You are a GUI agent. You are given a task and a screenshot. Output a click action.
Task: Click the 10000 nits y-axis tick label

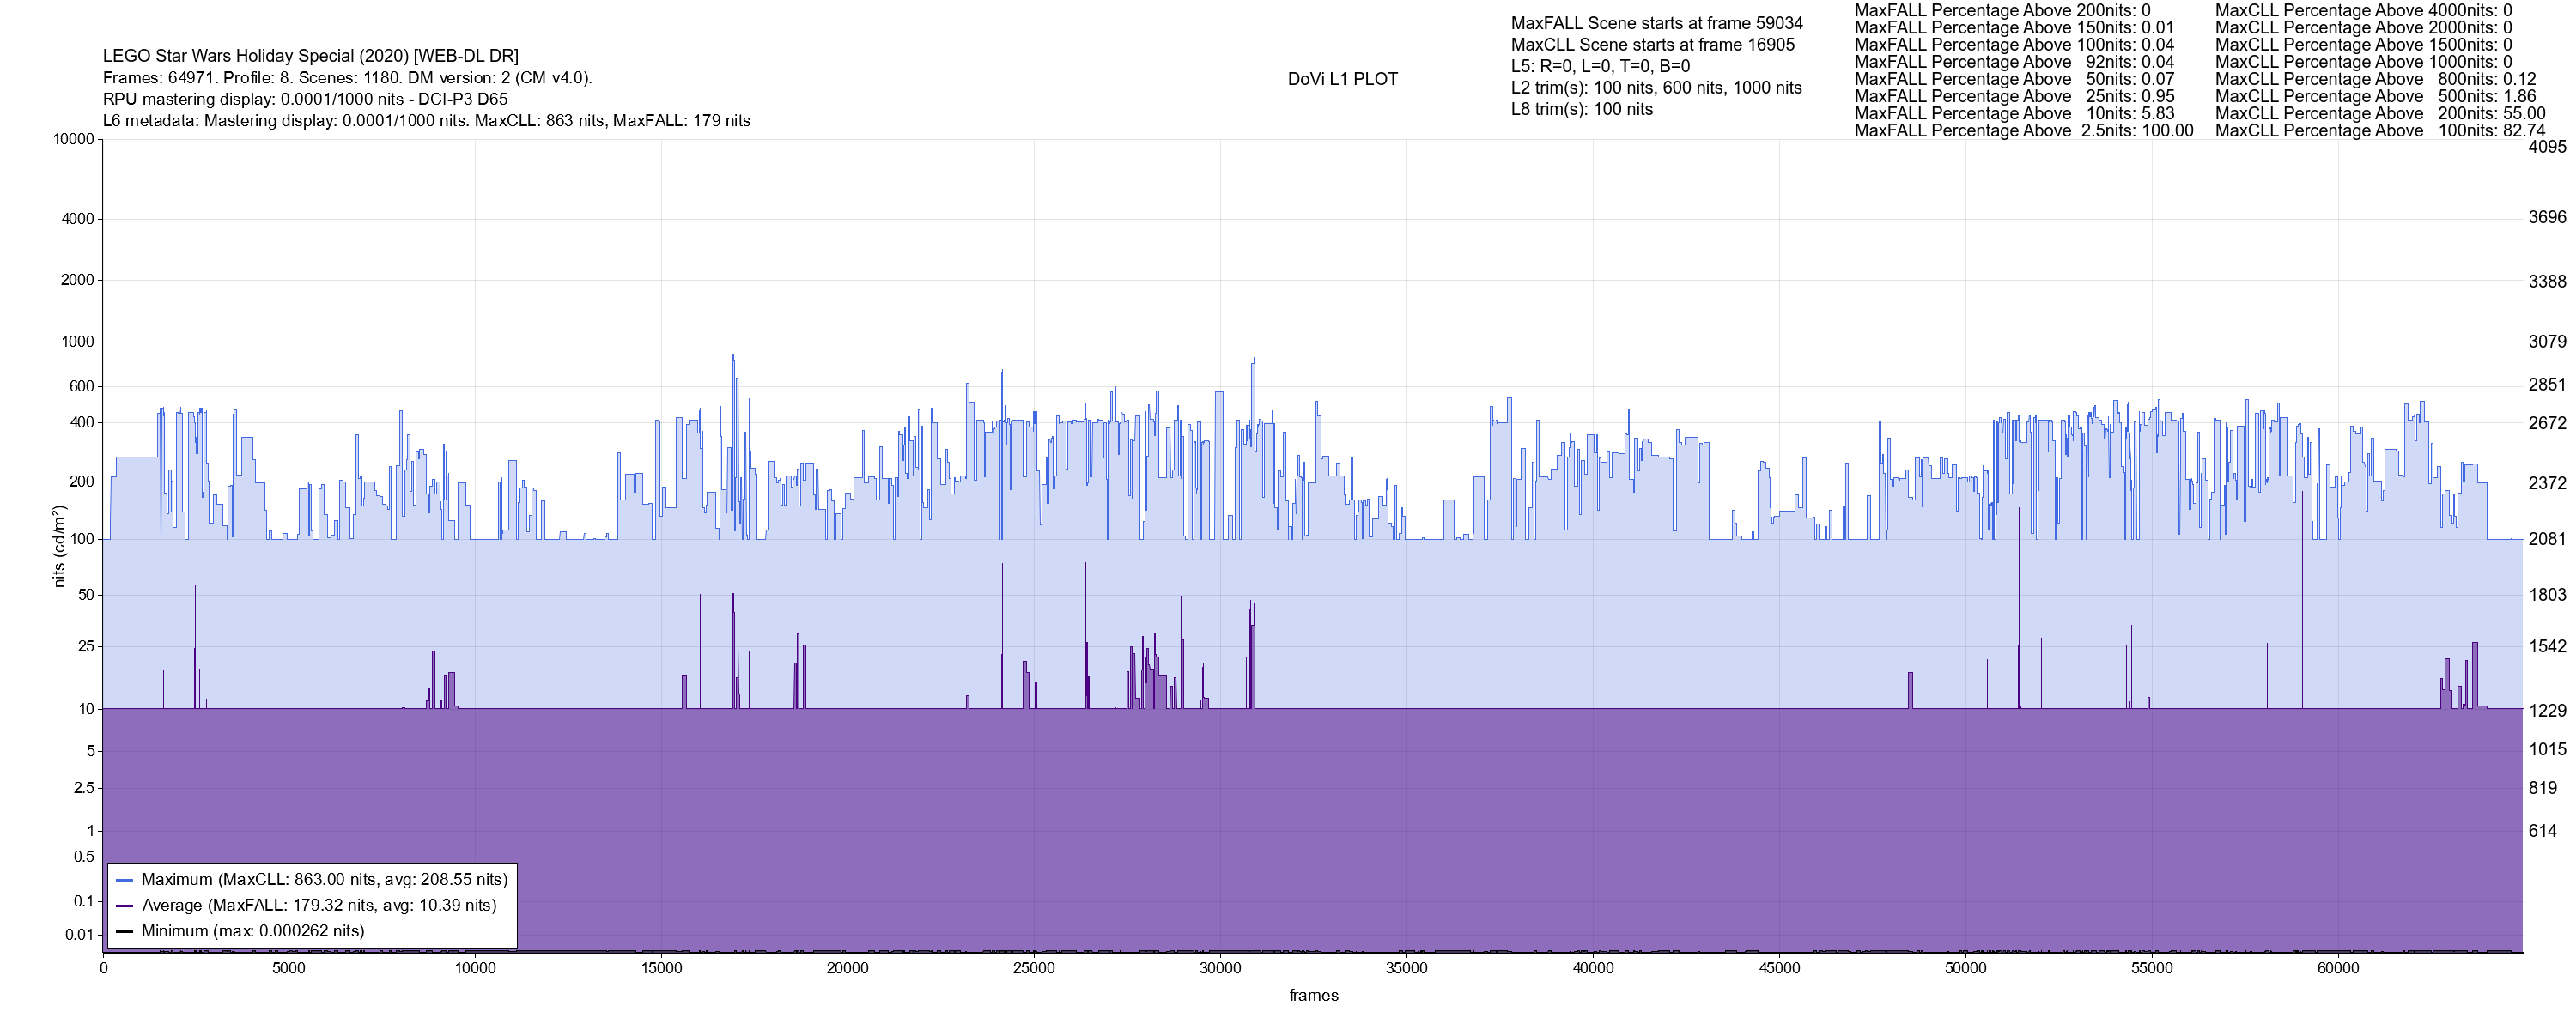[73, 139]
